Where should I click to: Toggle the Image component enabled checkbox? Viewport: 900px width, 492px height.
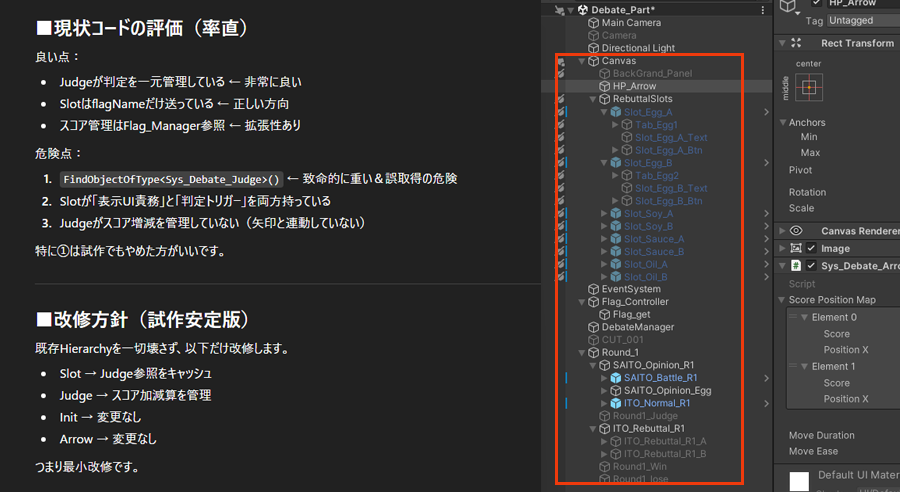point(812,248)
